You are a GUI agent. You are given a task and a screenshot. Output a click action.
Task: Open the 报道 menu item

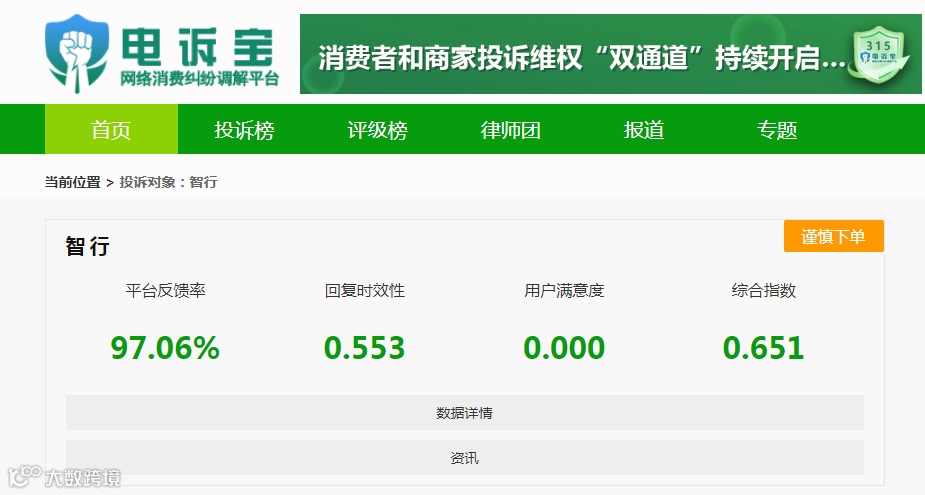point(644,129)
